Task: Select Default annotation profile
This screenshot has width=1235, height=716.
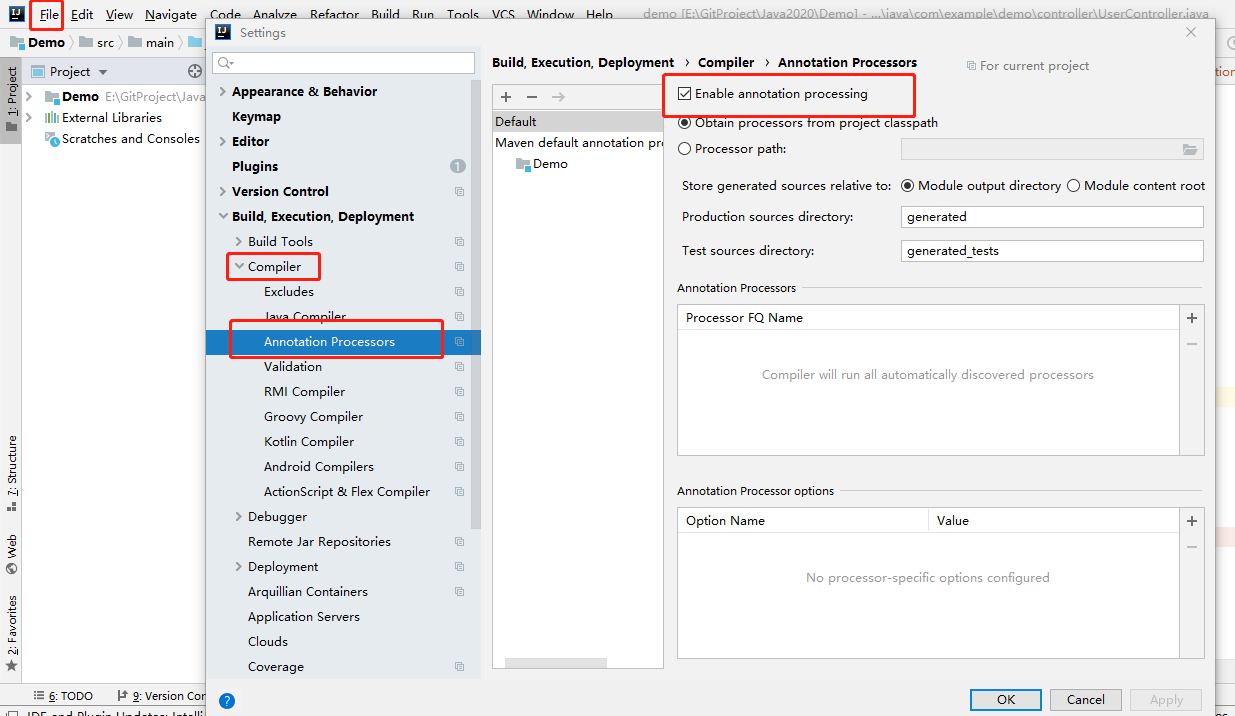Action: (x=578, y=122)
